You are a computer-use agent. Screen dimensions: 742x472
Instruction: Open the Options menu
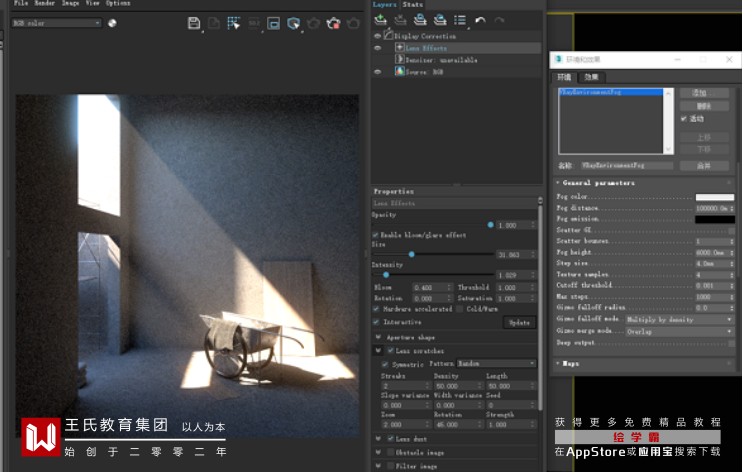click(118, 3)
